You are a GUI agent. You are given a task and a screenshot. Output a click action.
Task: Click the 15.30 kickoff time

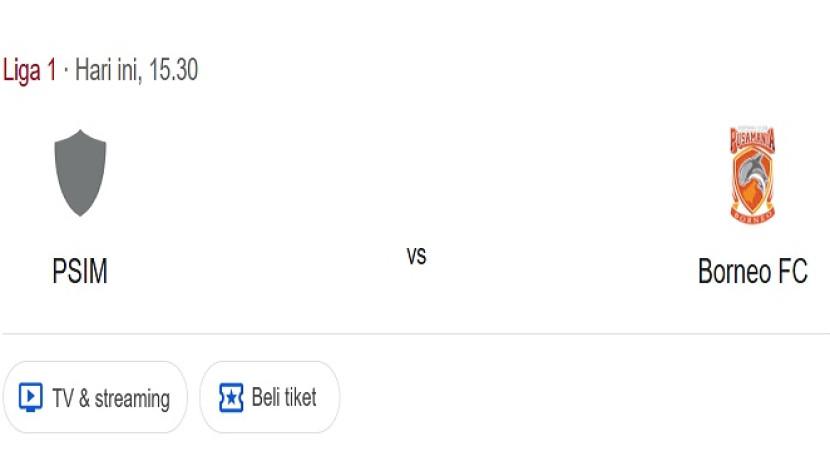pyautogui.click(x=173, y=72)
